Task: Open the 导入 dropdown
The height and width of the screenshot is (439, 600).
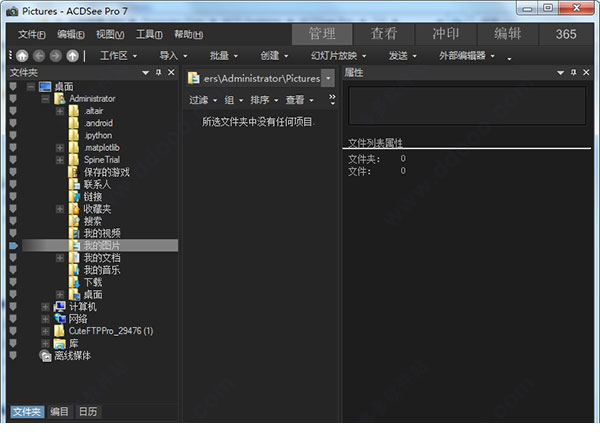Action: [x=173, y=56]
